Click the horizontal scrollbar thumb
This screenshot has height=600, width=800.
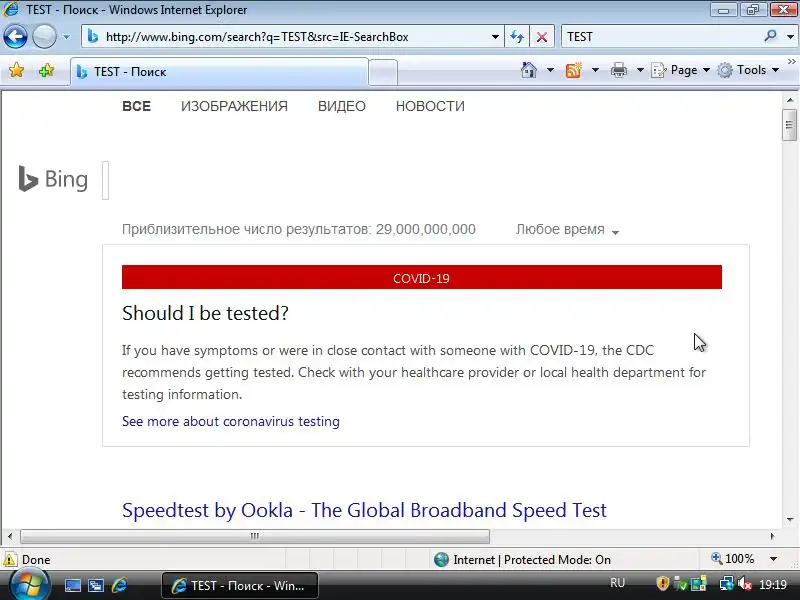point(255,536)
